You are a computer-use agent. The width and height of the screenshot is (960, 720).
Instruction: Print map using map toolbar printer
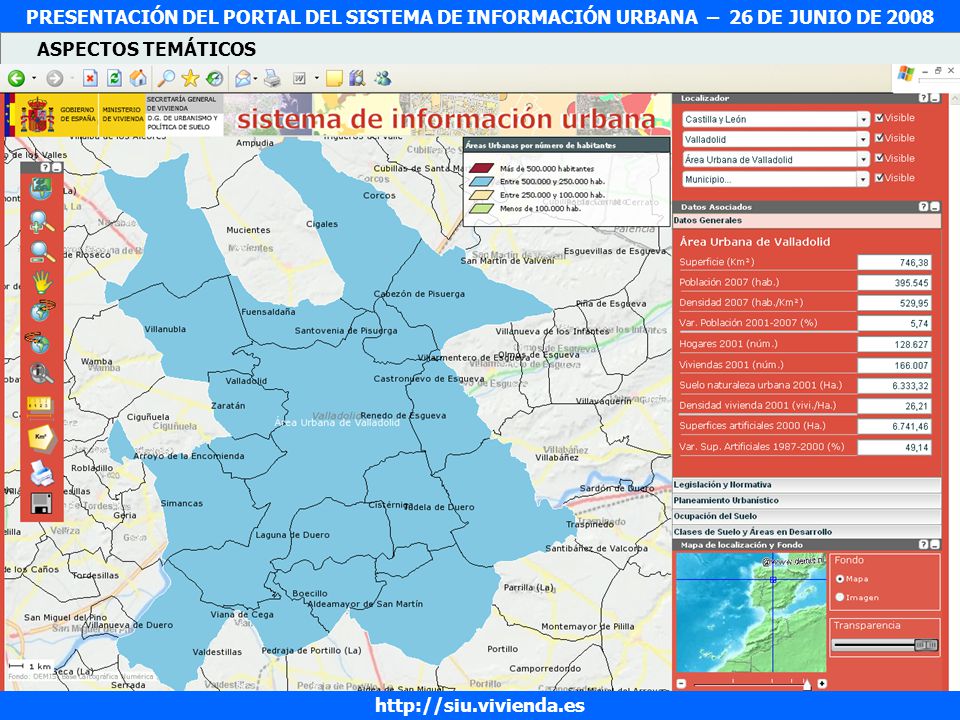point(42,473)
